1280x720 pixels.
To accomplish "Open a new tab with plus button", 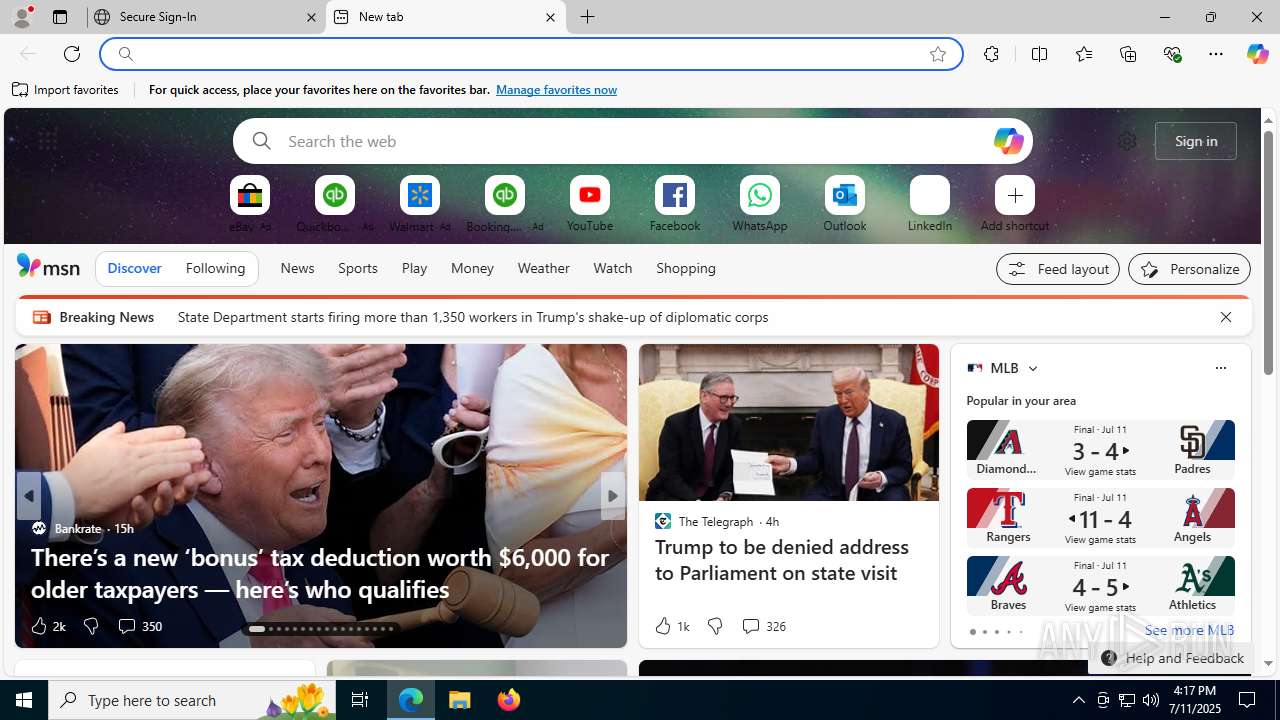I will tap(588, 17).
